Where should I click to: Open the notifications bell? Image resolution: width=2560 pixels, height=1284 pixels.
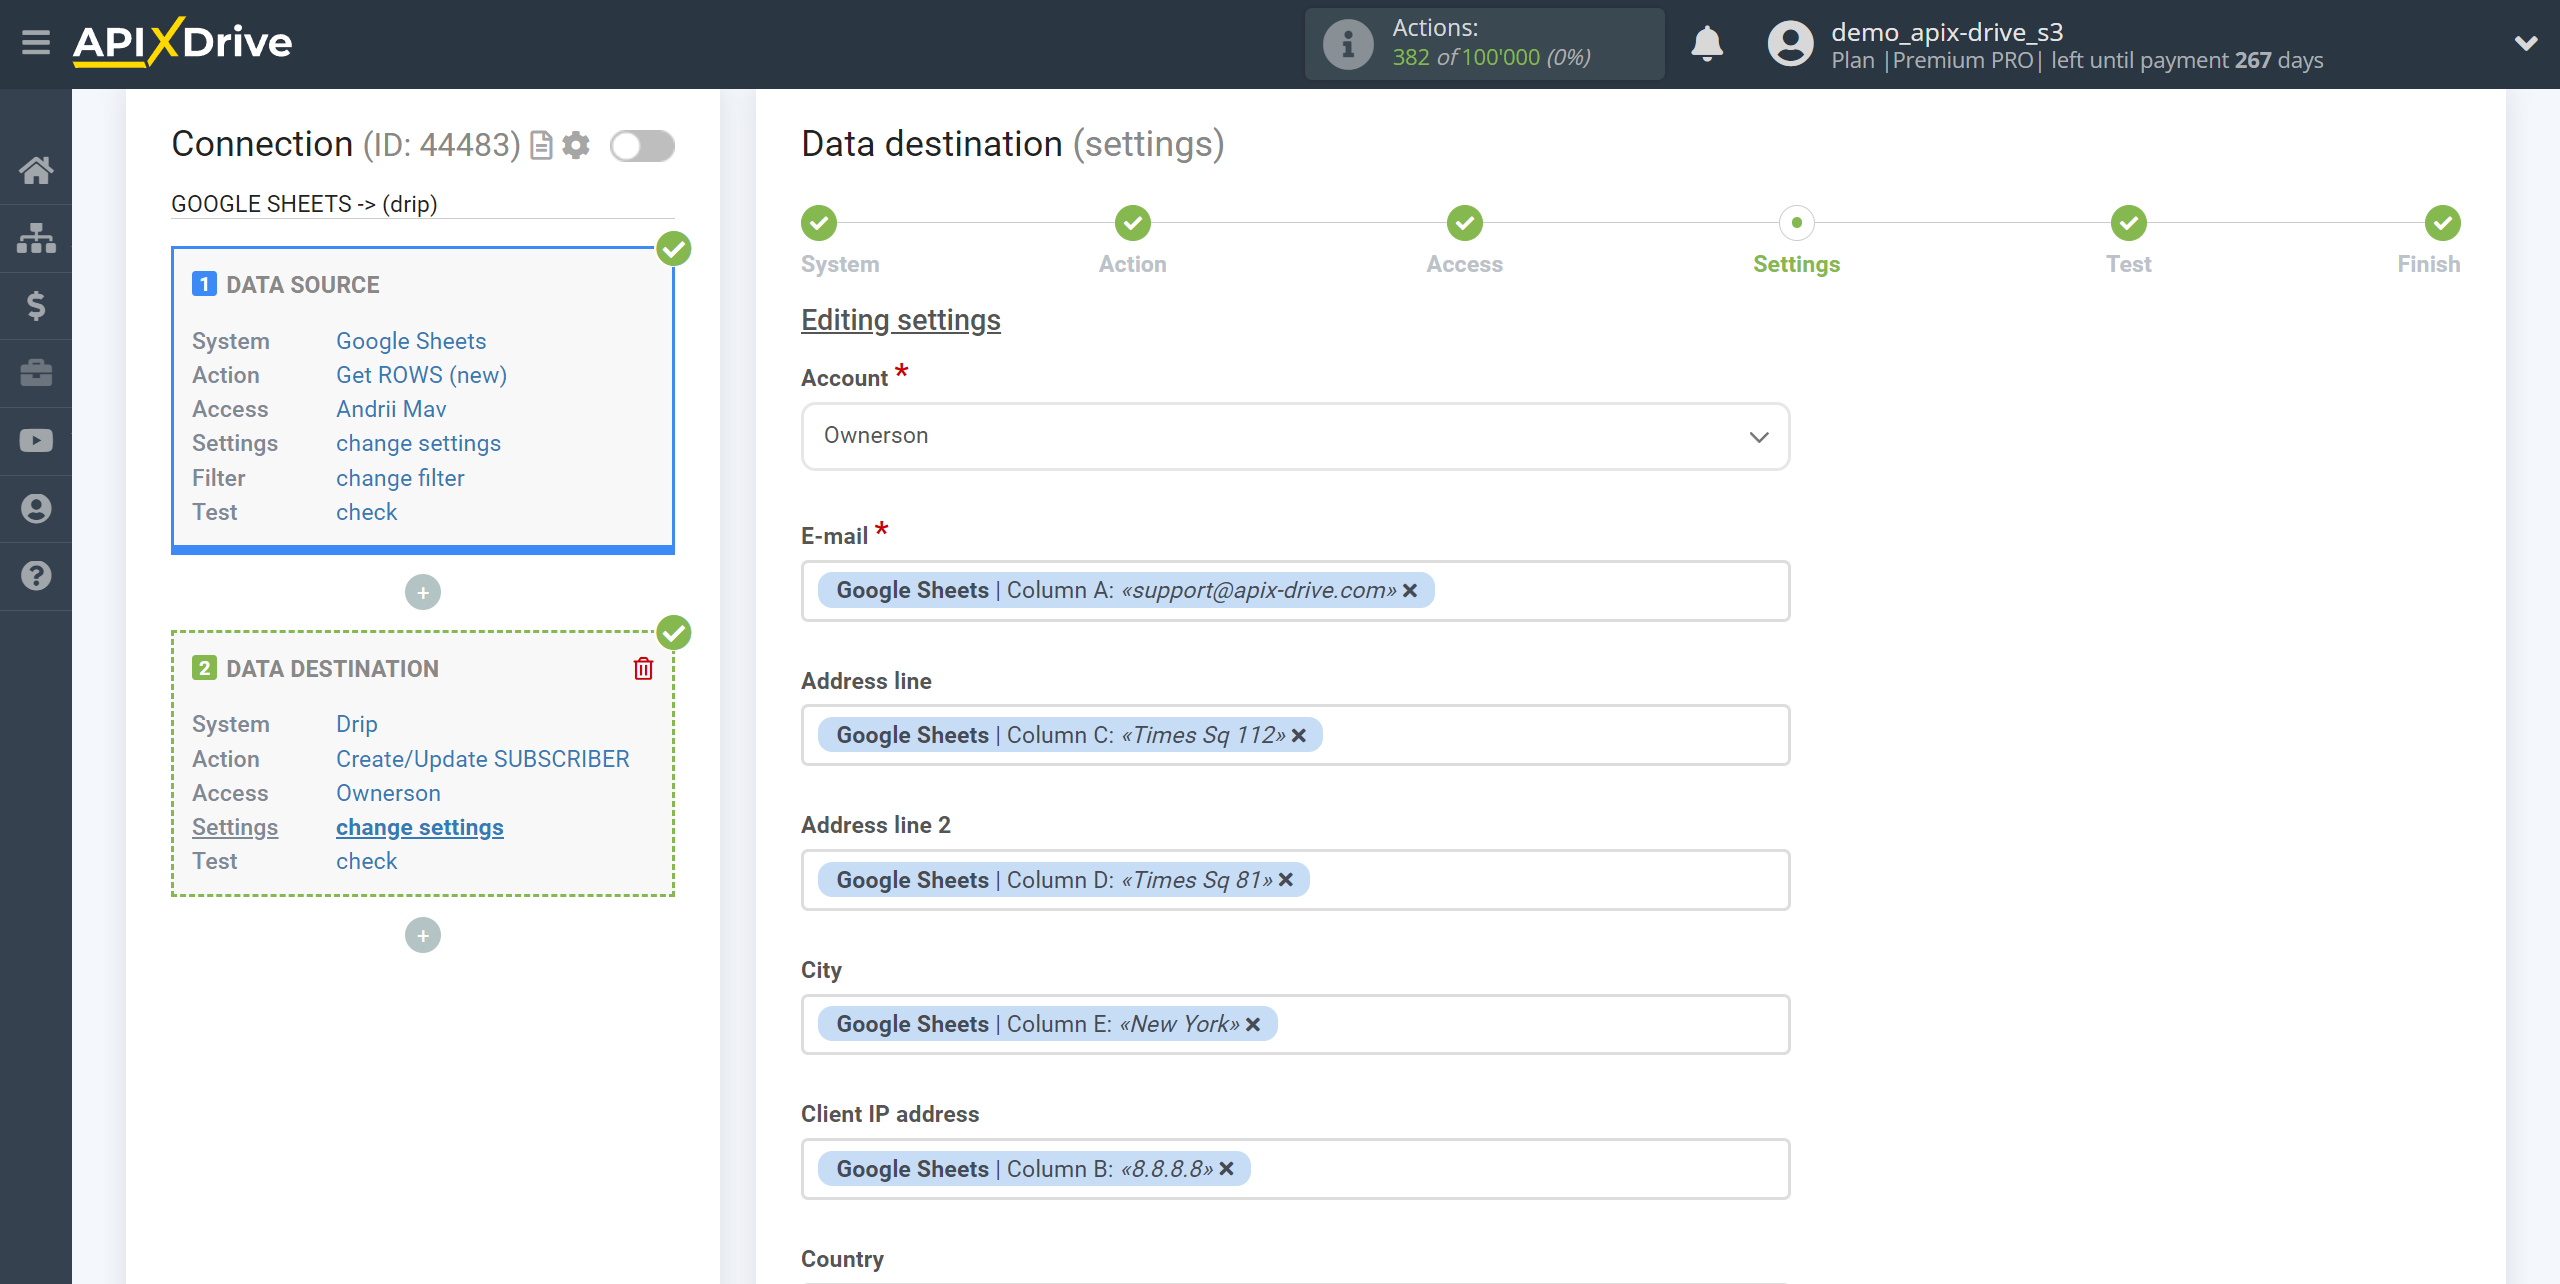[1707, 44]
